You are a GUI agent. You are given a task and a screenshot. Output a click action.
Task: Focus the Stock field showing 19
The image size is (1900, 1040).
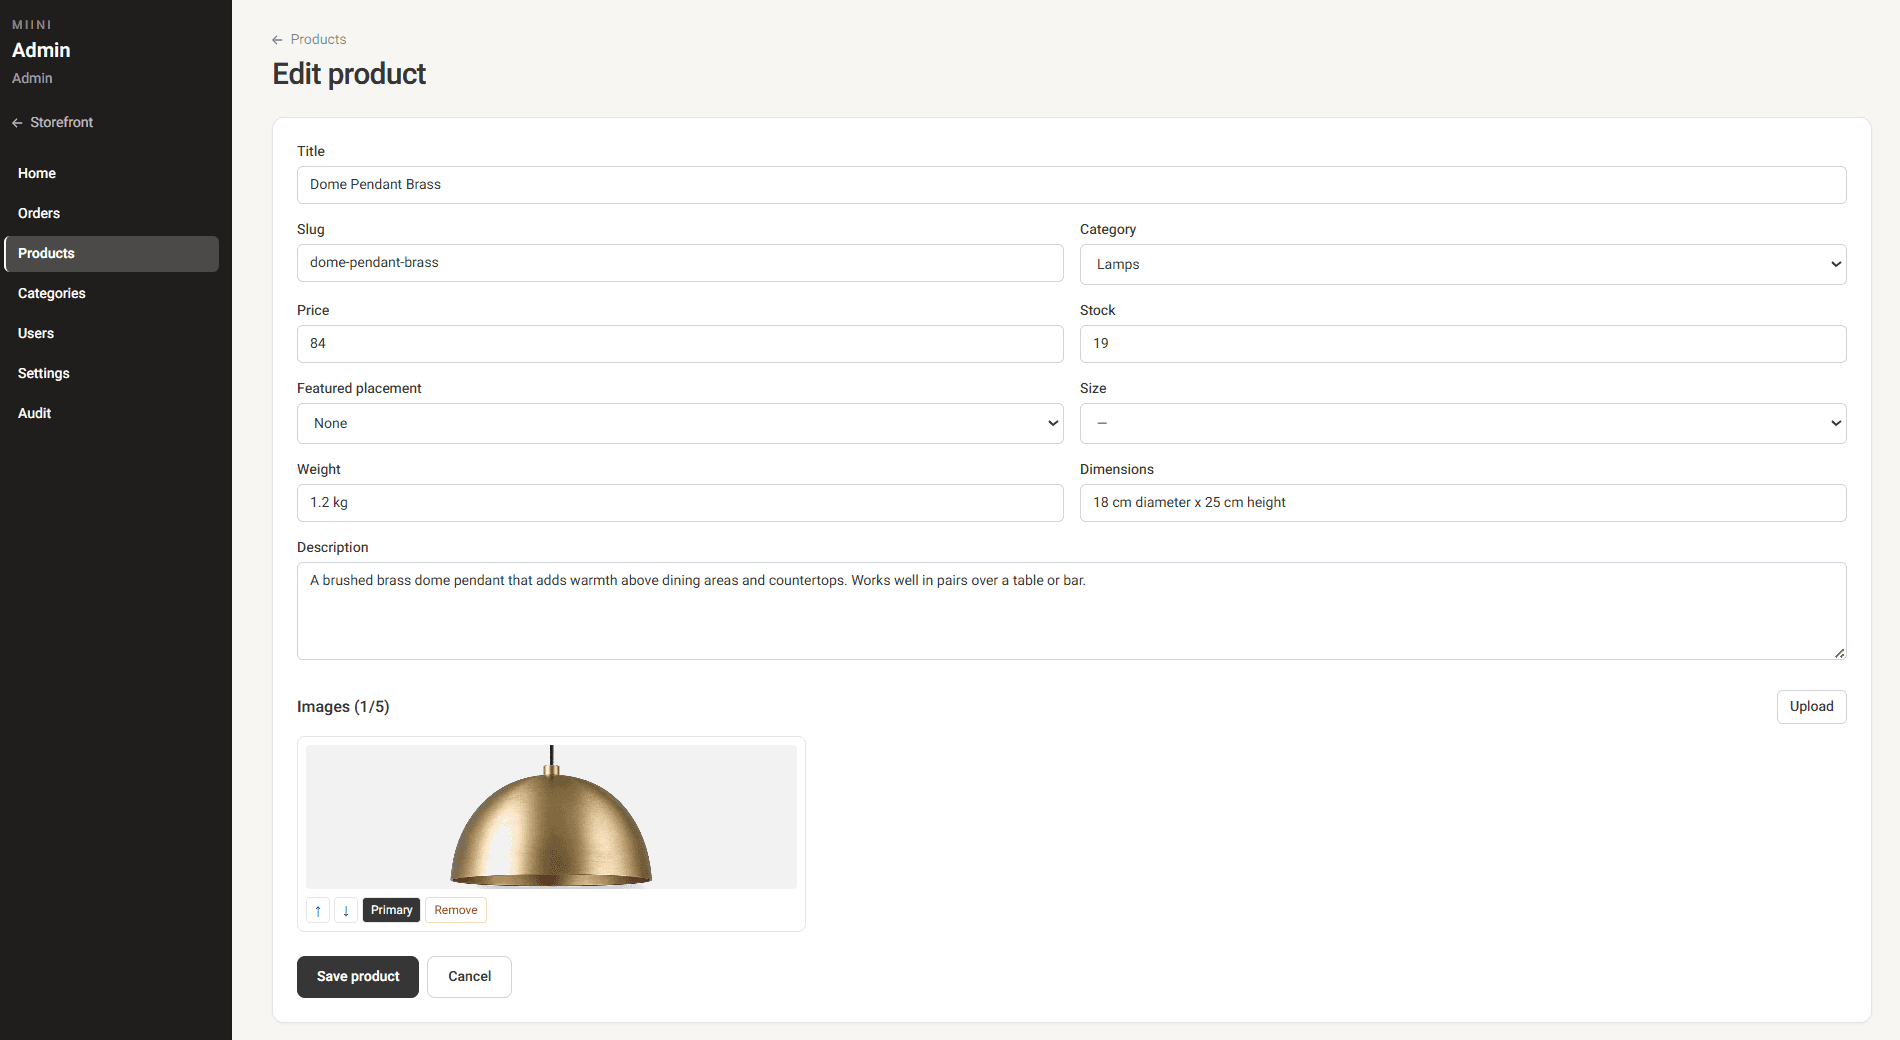(x=1463, y=344)
